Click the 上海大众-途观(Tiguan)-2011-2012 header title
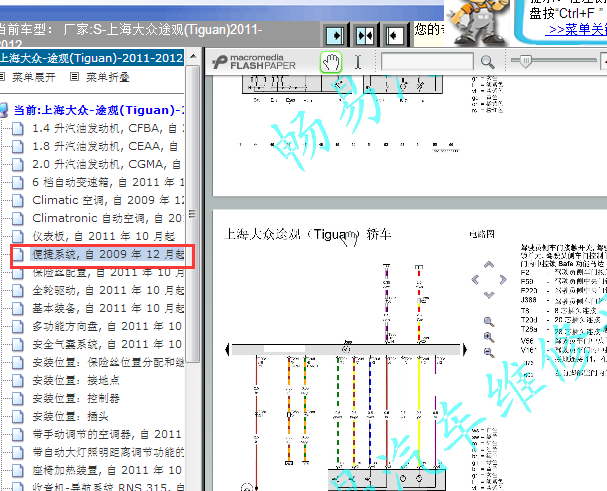This screenshot has height=491, width=607. 91,58
